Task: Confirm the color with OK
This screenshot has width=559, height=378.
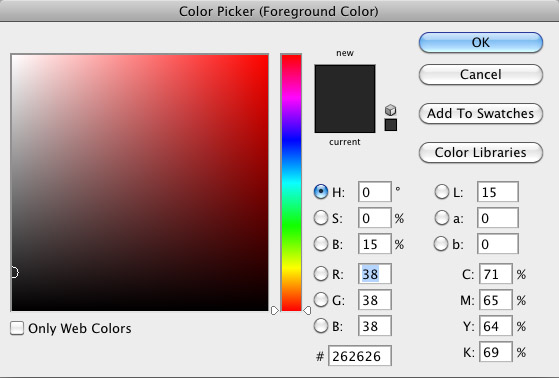Action: 481,42
